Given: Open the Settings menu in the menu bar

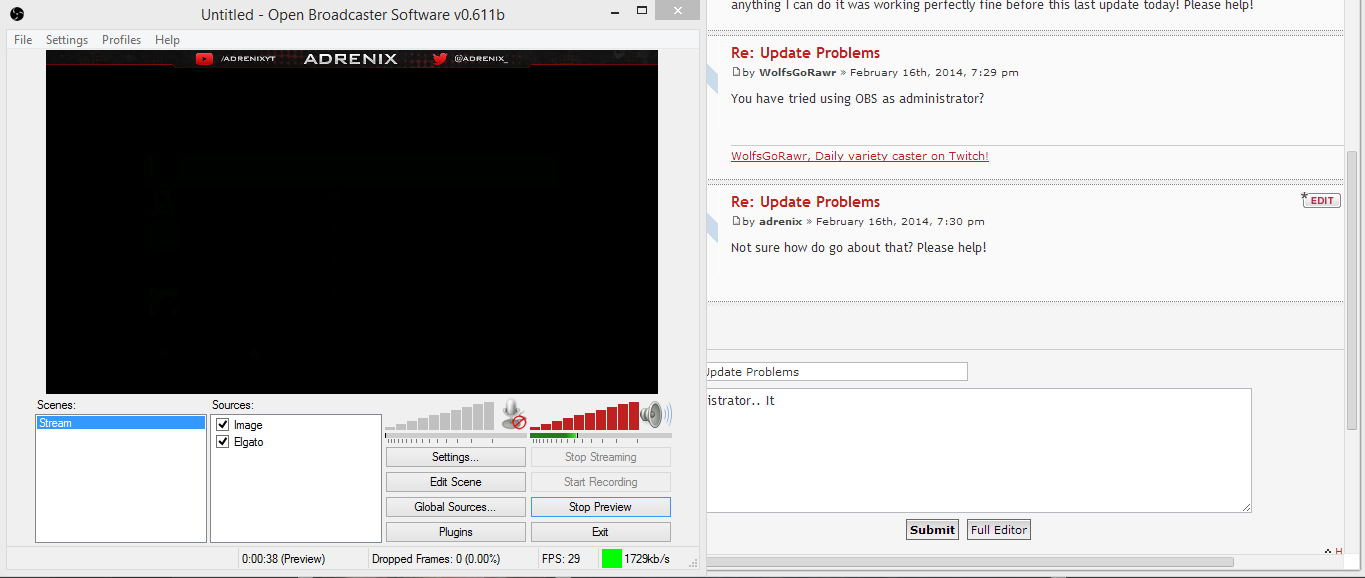Looking at the screenshot, I should [x=67, y=40].
